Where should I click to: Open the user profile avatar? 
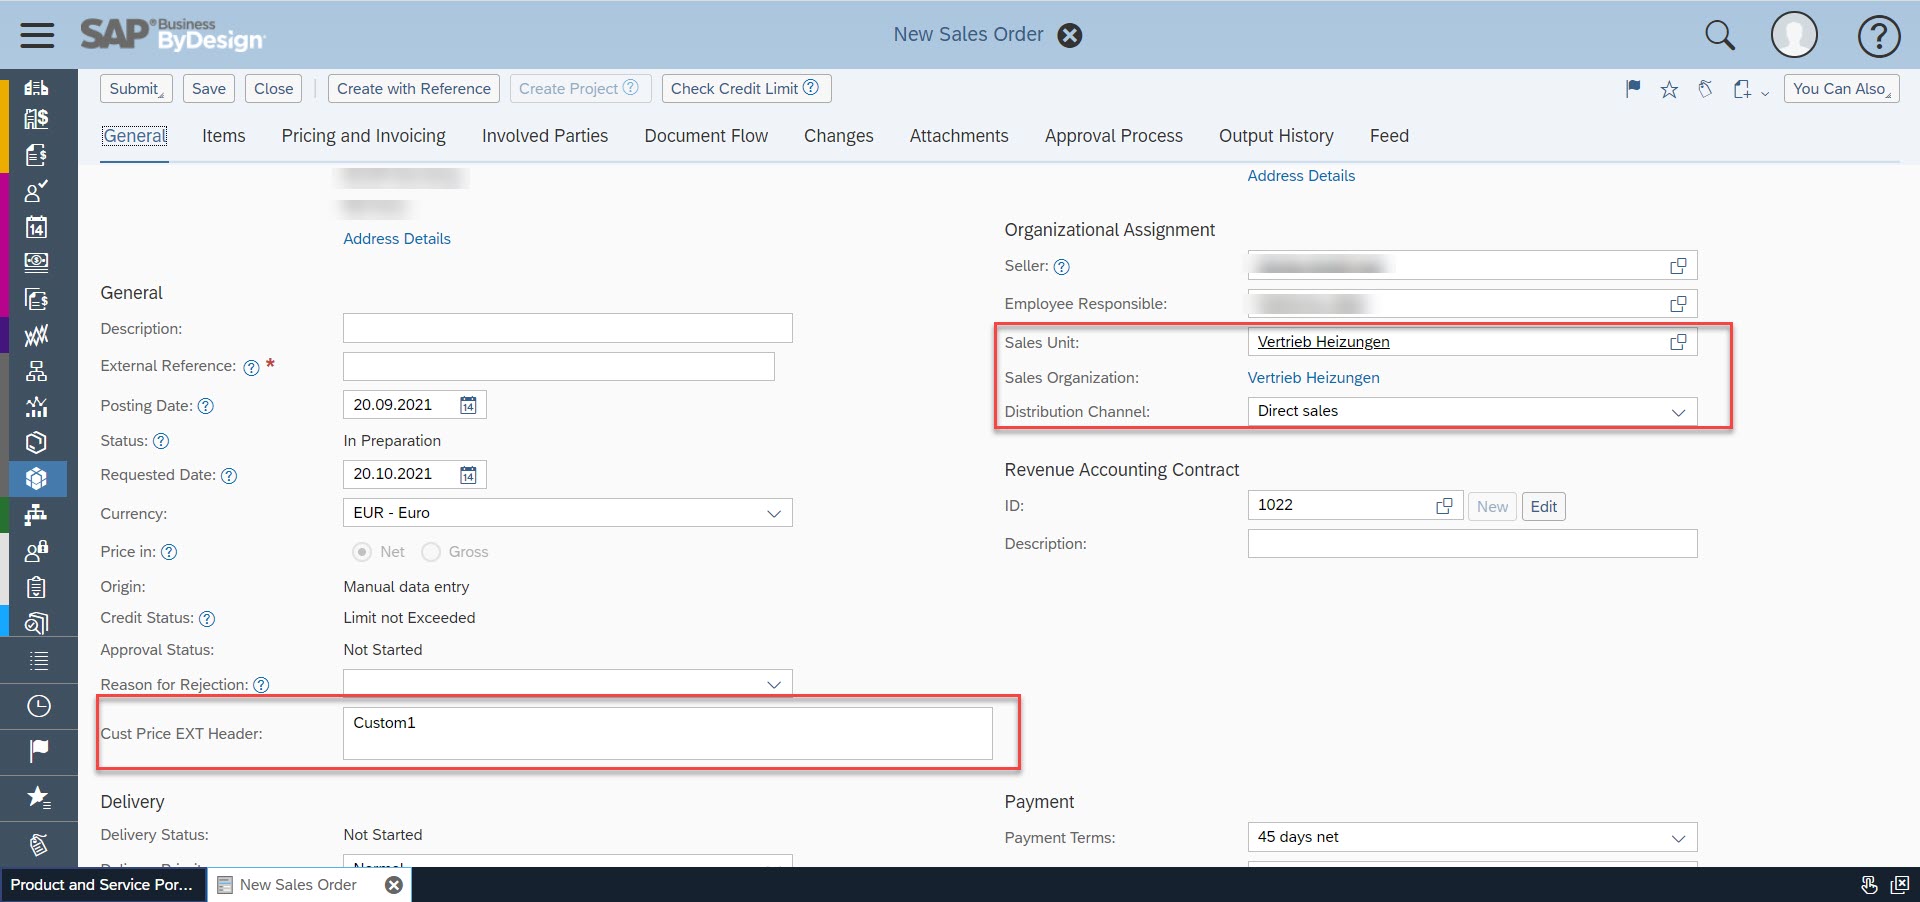point(1794,35)
